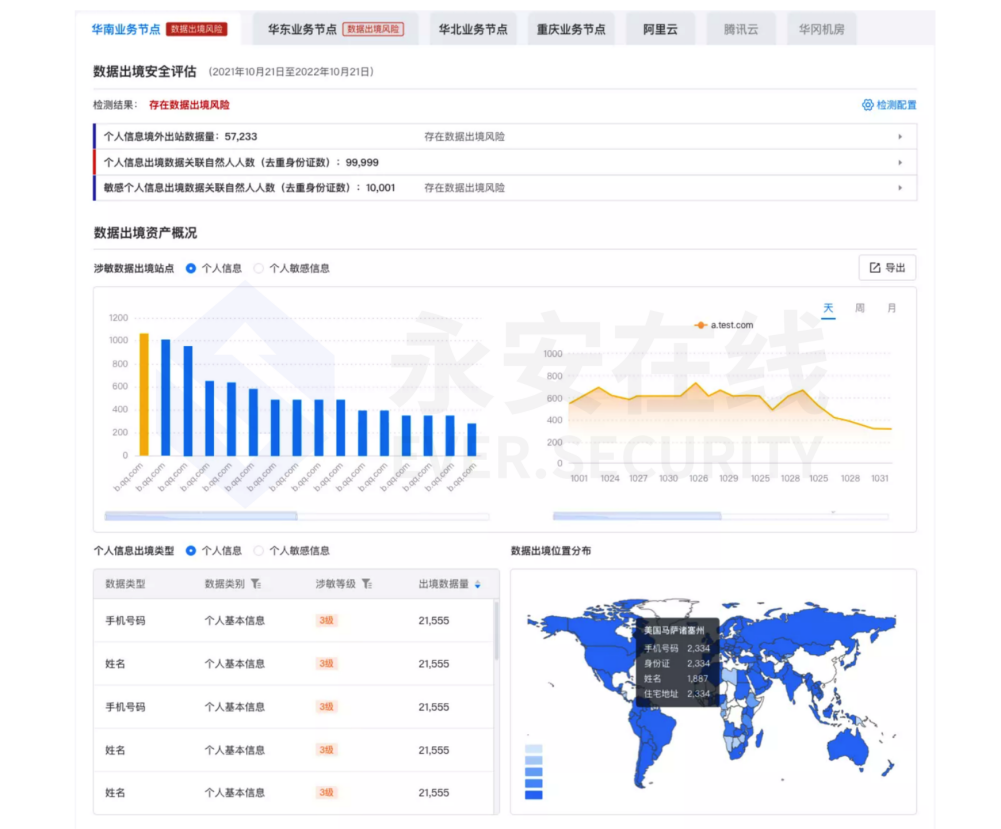The height and width of the screenshot is (829, 1001).
Task: Expand the 个人信息境外出站数据量 row arrow
Action: click(900, 137)
